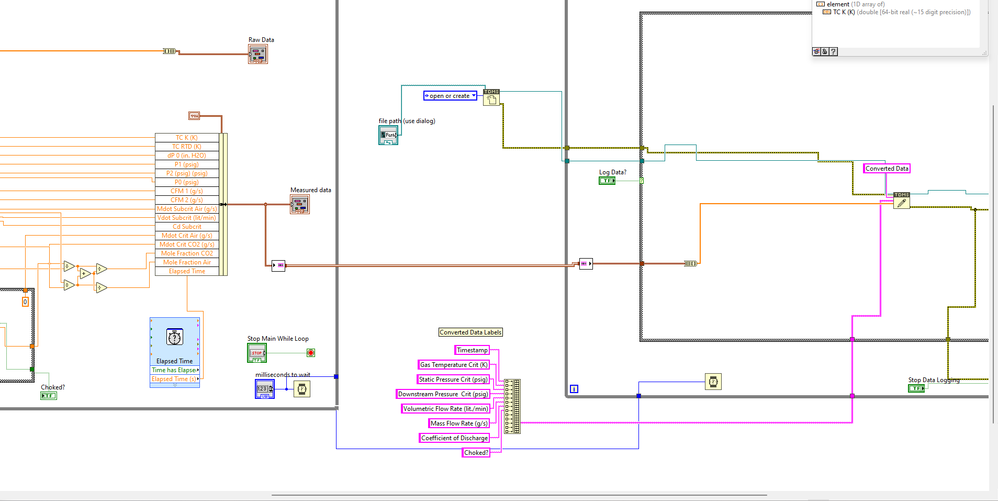Image resolution: width=998 pixels, height=501 pixels.
Task: Select the 'dP 0 (in. H2O)' bundle element
Action: (186, 155)
